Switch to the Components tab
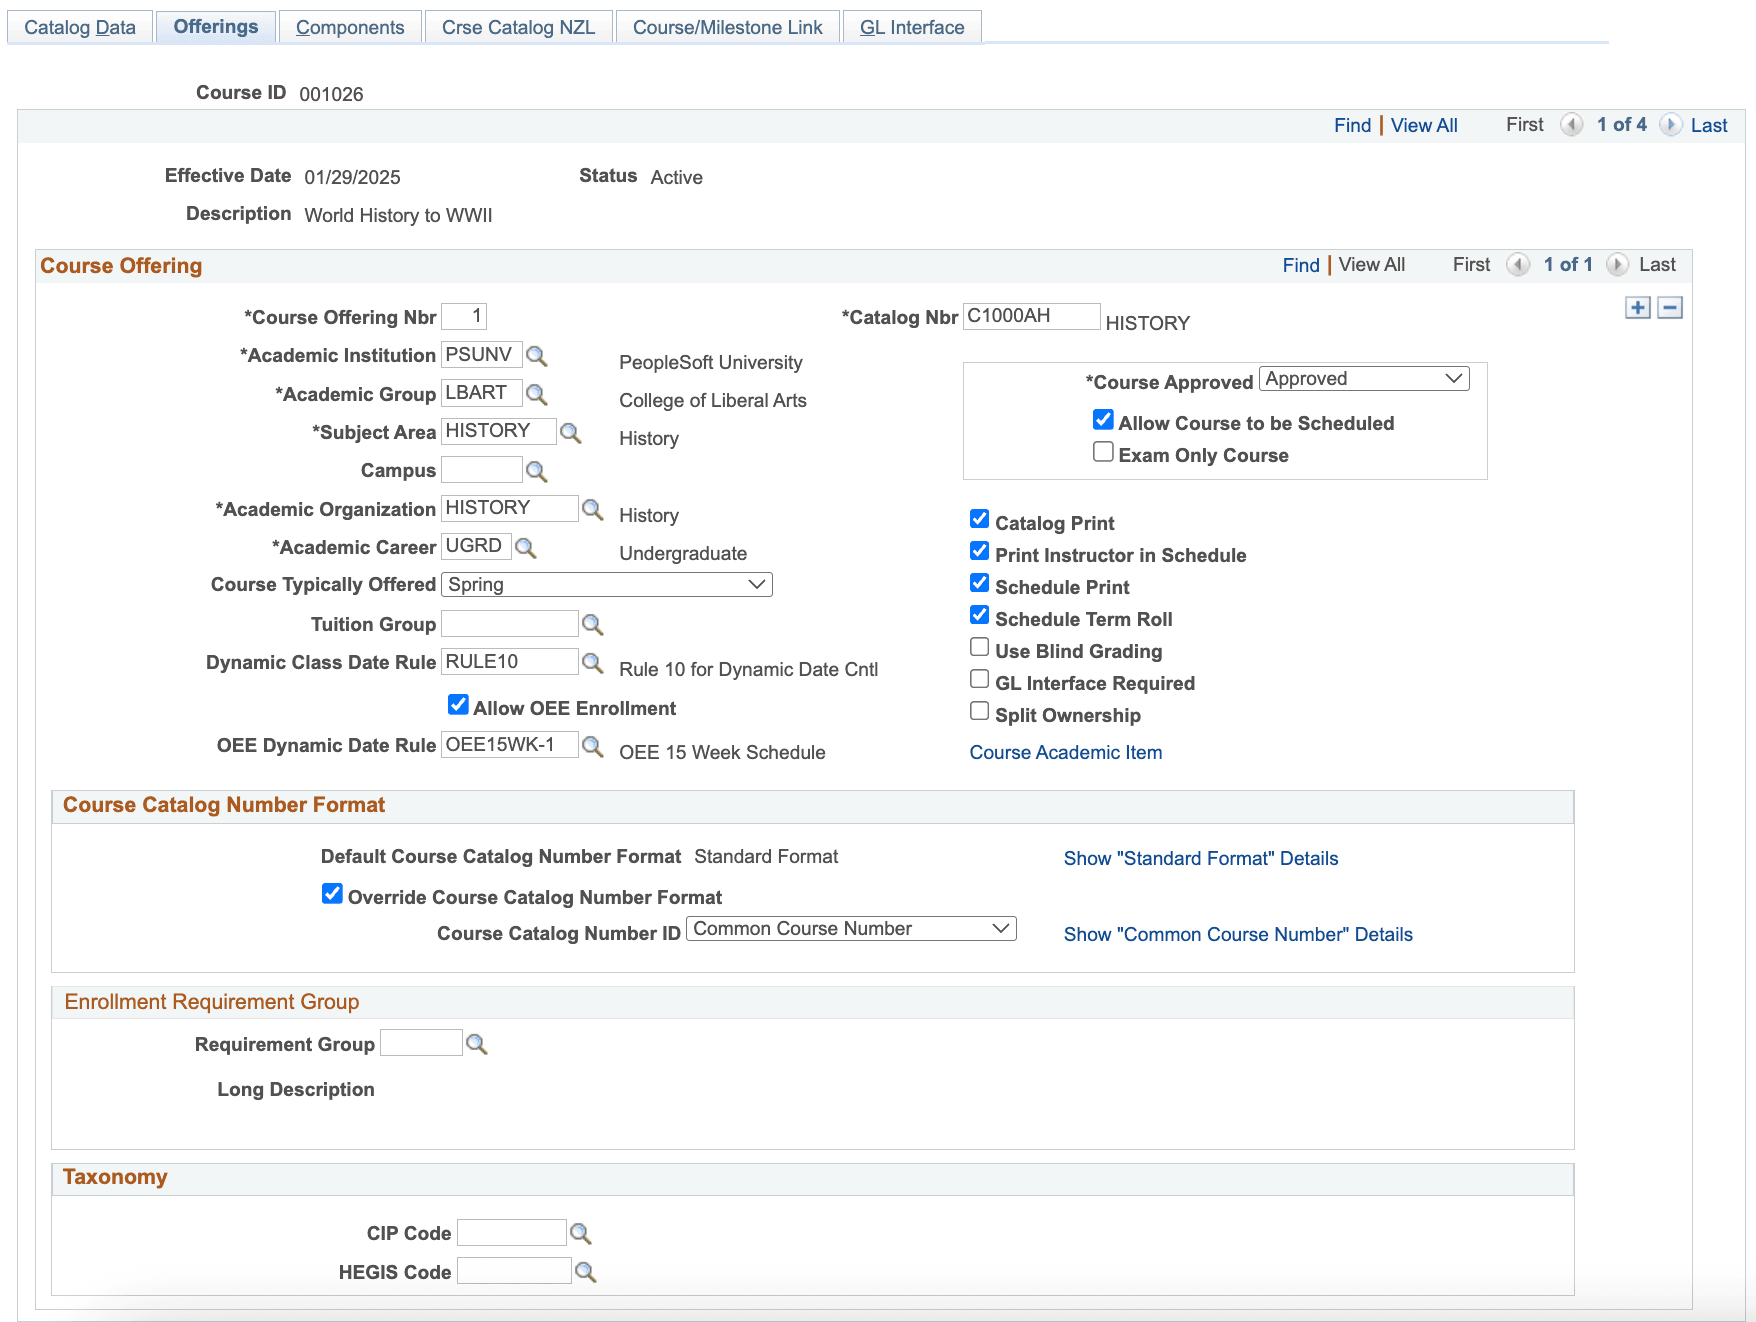 [x=350, y=27]
